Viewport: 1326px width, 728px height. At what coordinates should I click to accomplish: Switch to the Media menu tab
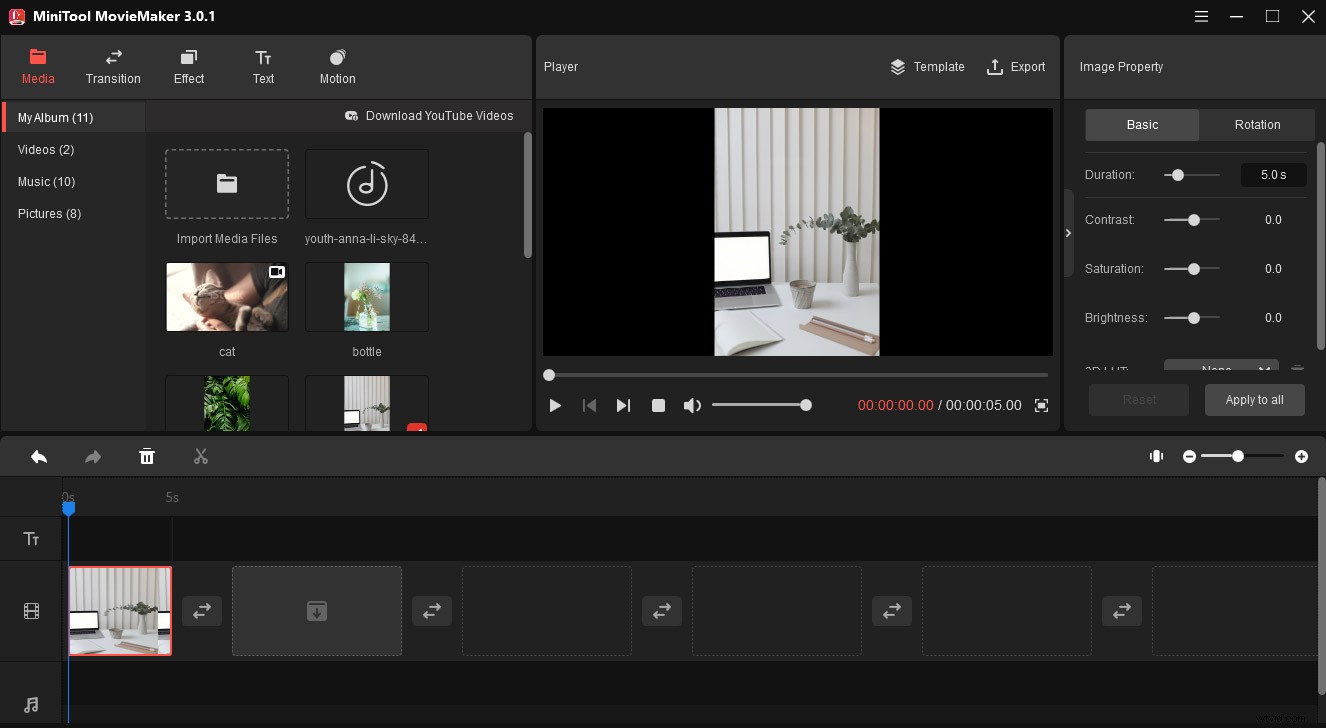(x=38, y=66)
